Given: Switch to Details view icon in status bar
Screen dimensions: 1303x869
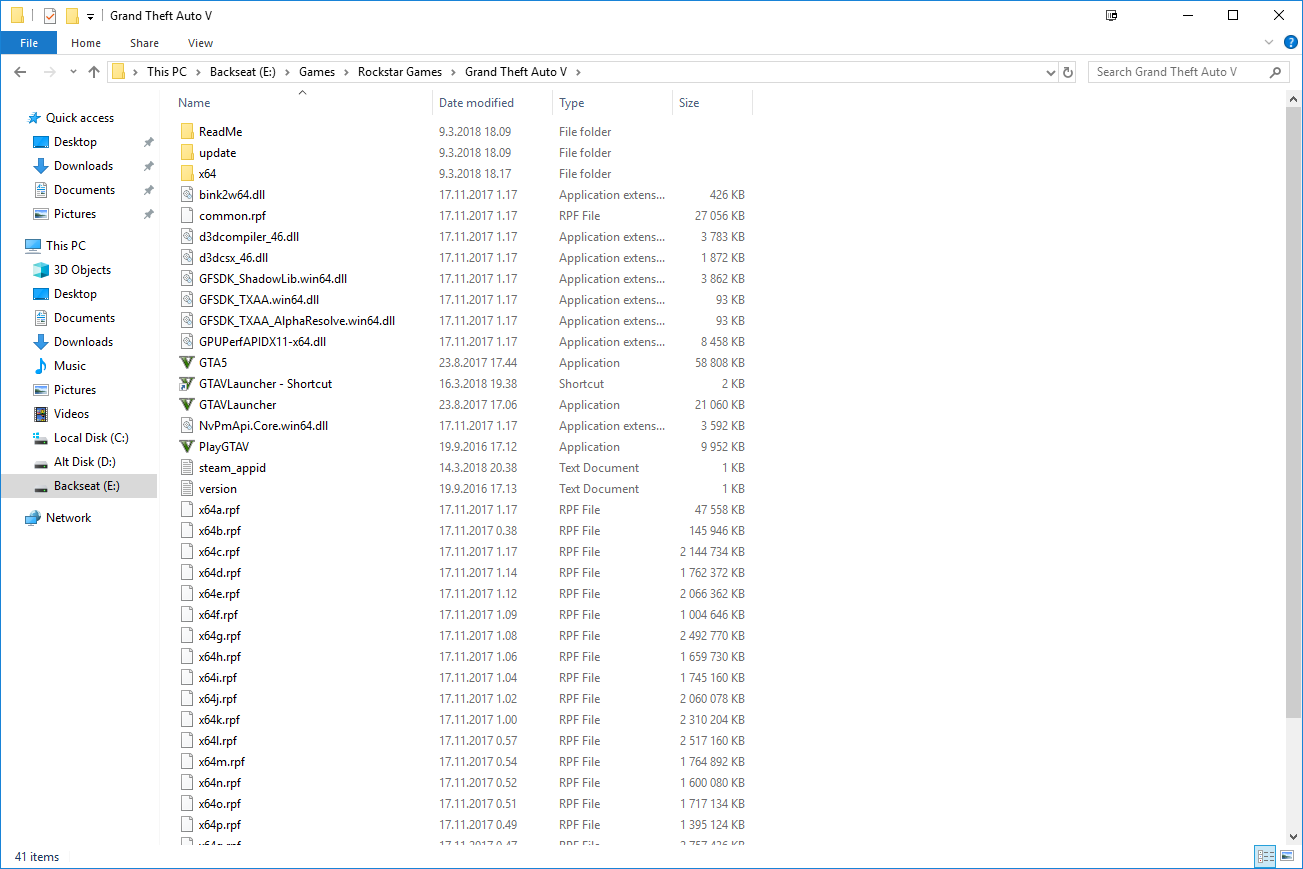Looking at the screenshot, I should click(x=1265, y=857).
